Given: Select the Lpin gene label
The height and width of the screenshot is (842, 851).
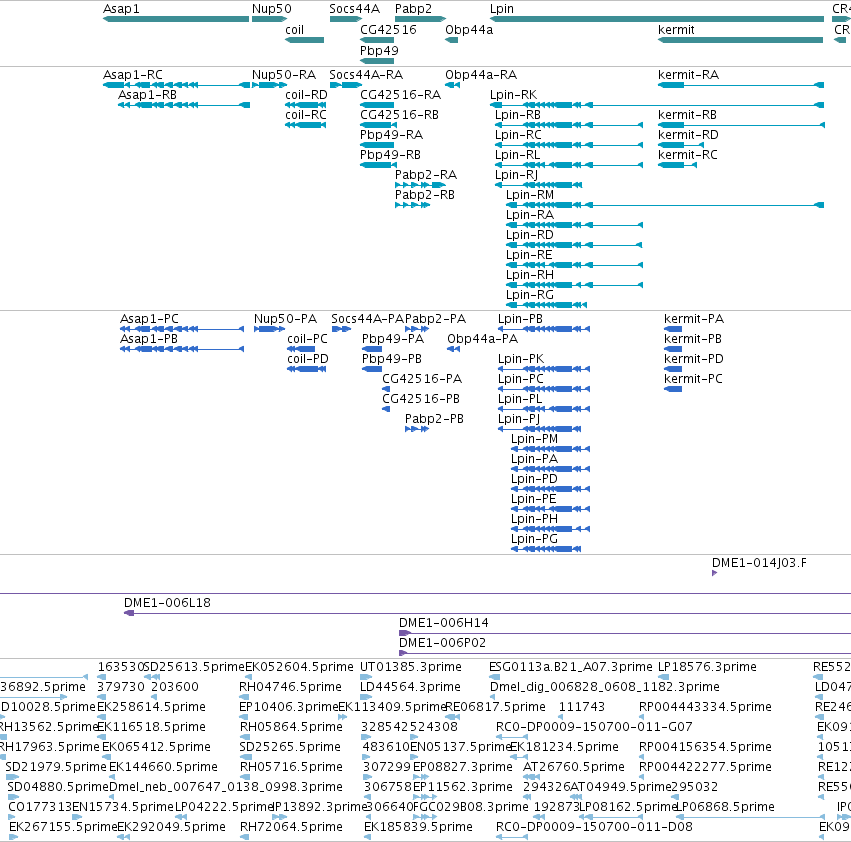Looking at the screenshot, I should [501, 9].
